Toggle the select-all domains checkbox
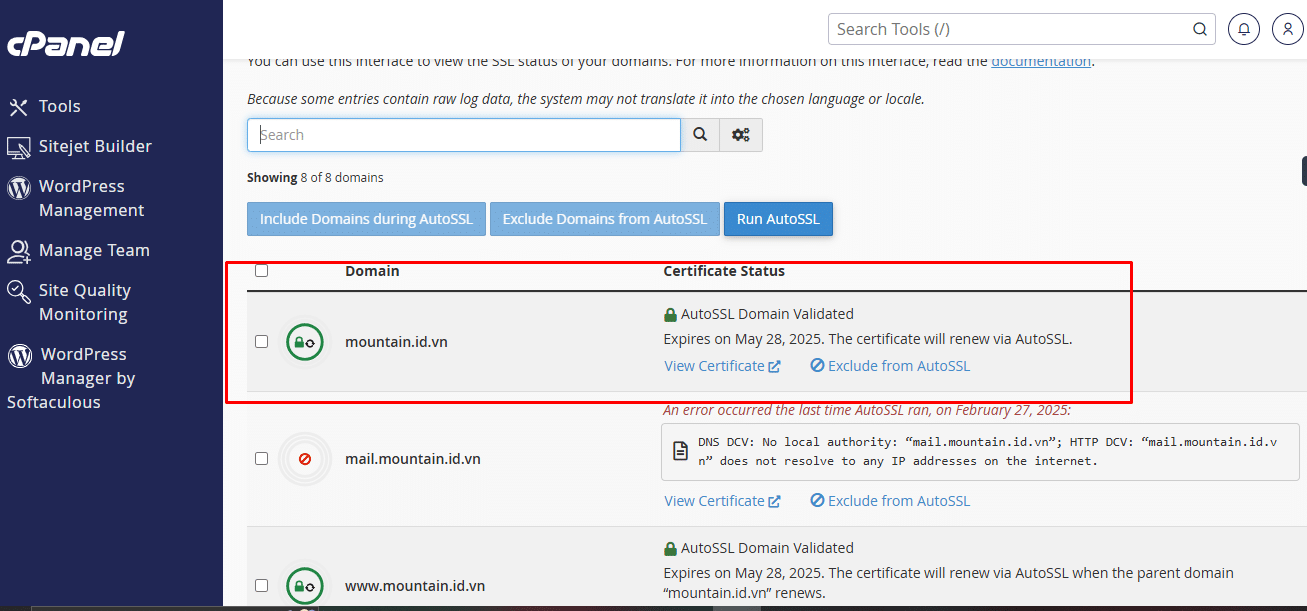The image size is (1307, 611). pyautogui.click(x=261, y=270)
